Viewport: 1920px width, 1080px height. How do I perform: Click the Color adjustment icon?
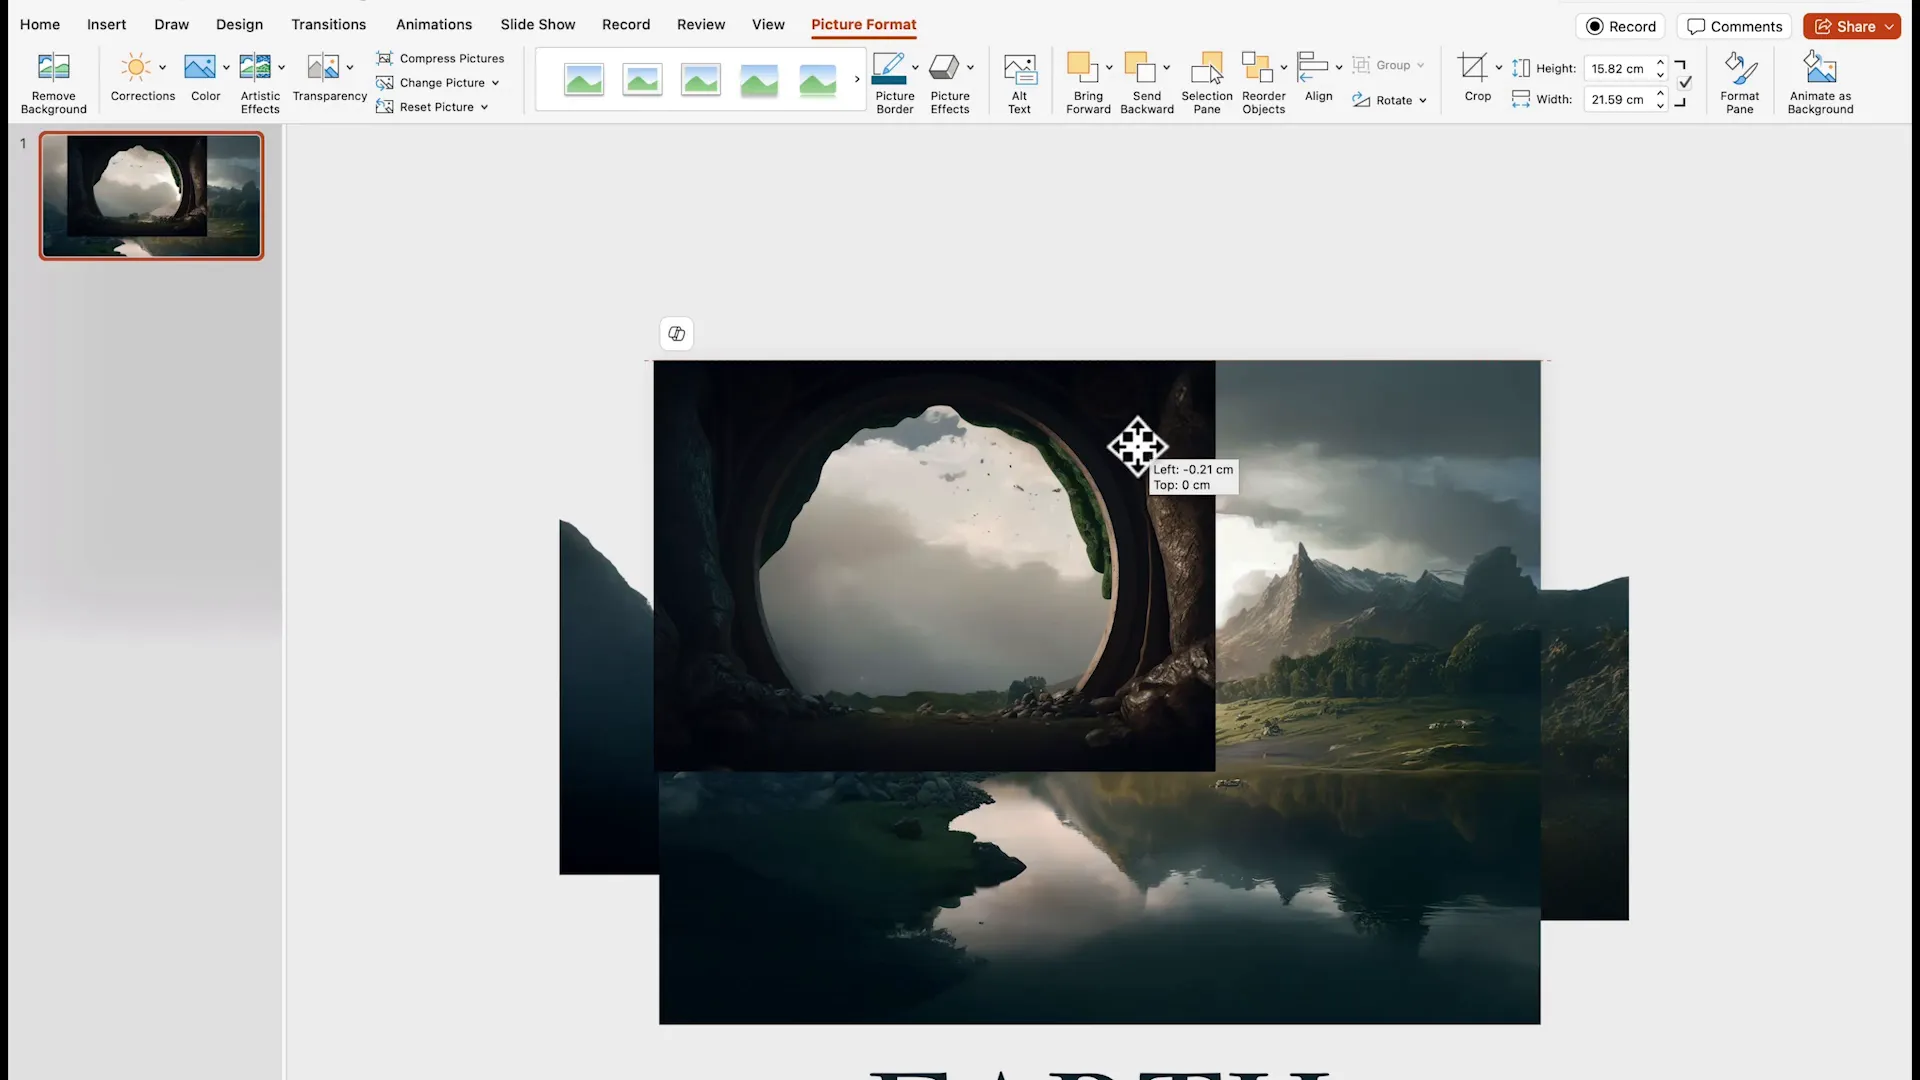[200, 67]
